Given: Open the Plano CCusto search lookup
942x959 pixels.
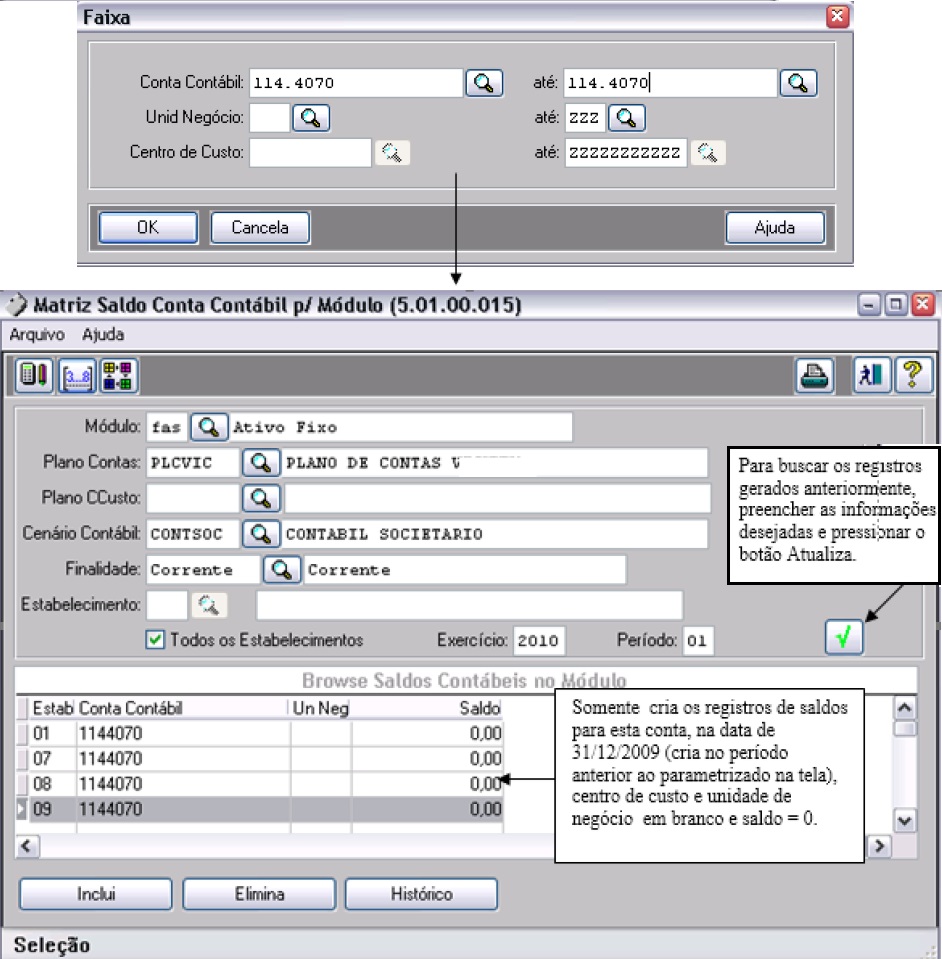Looking at the screenshot, I should tap(261, 498).
